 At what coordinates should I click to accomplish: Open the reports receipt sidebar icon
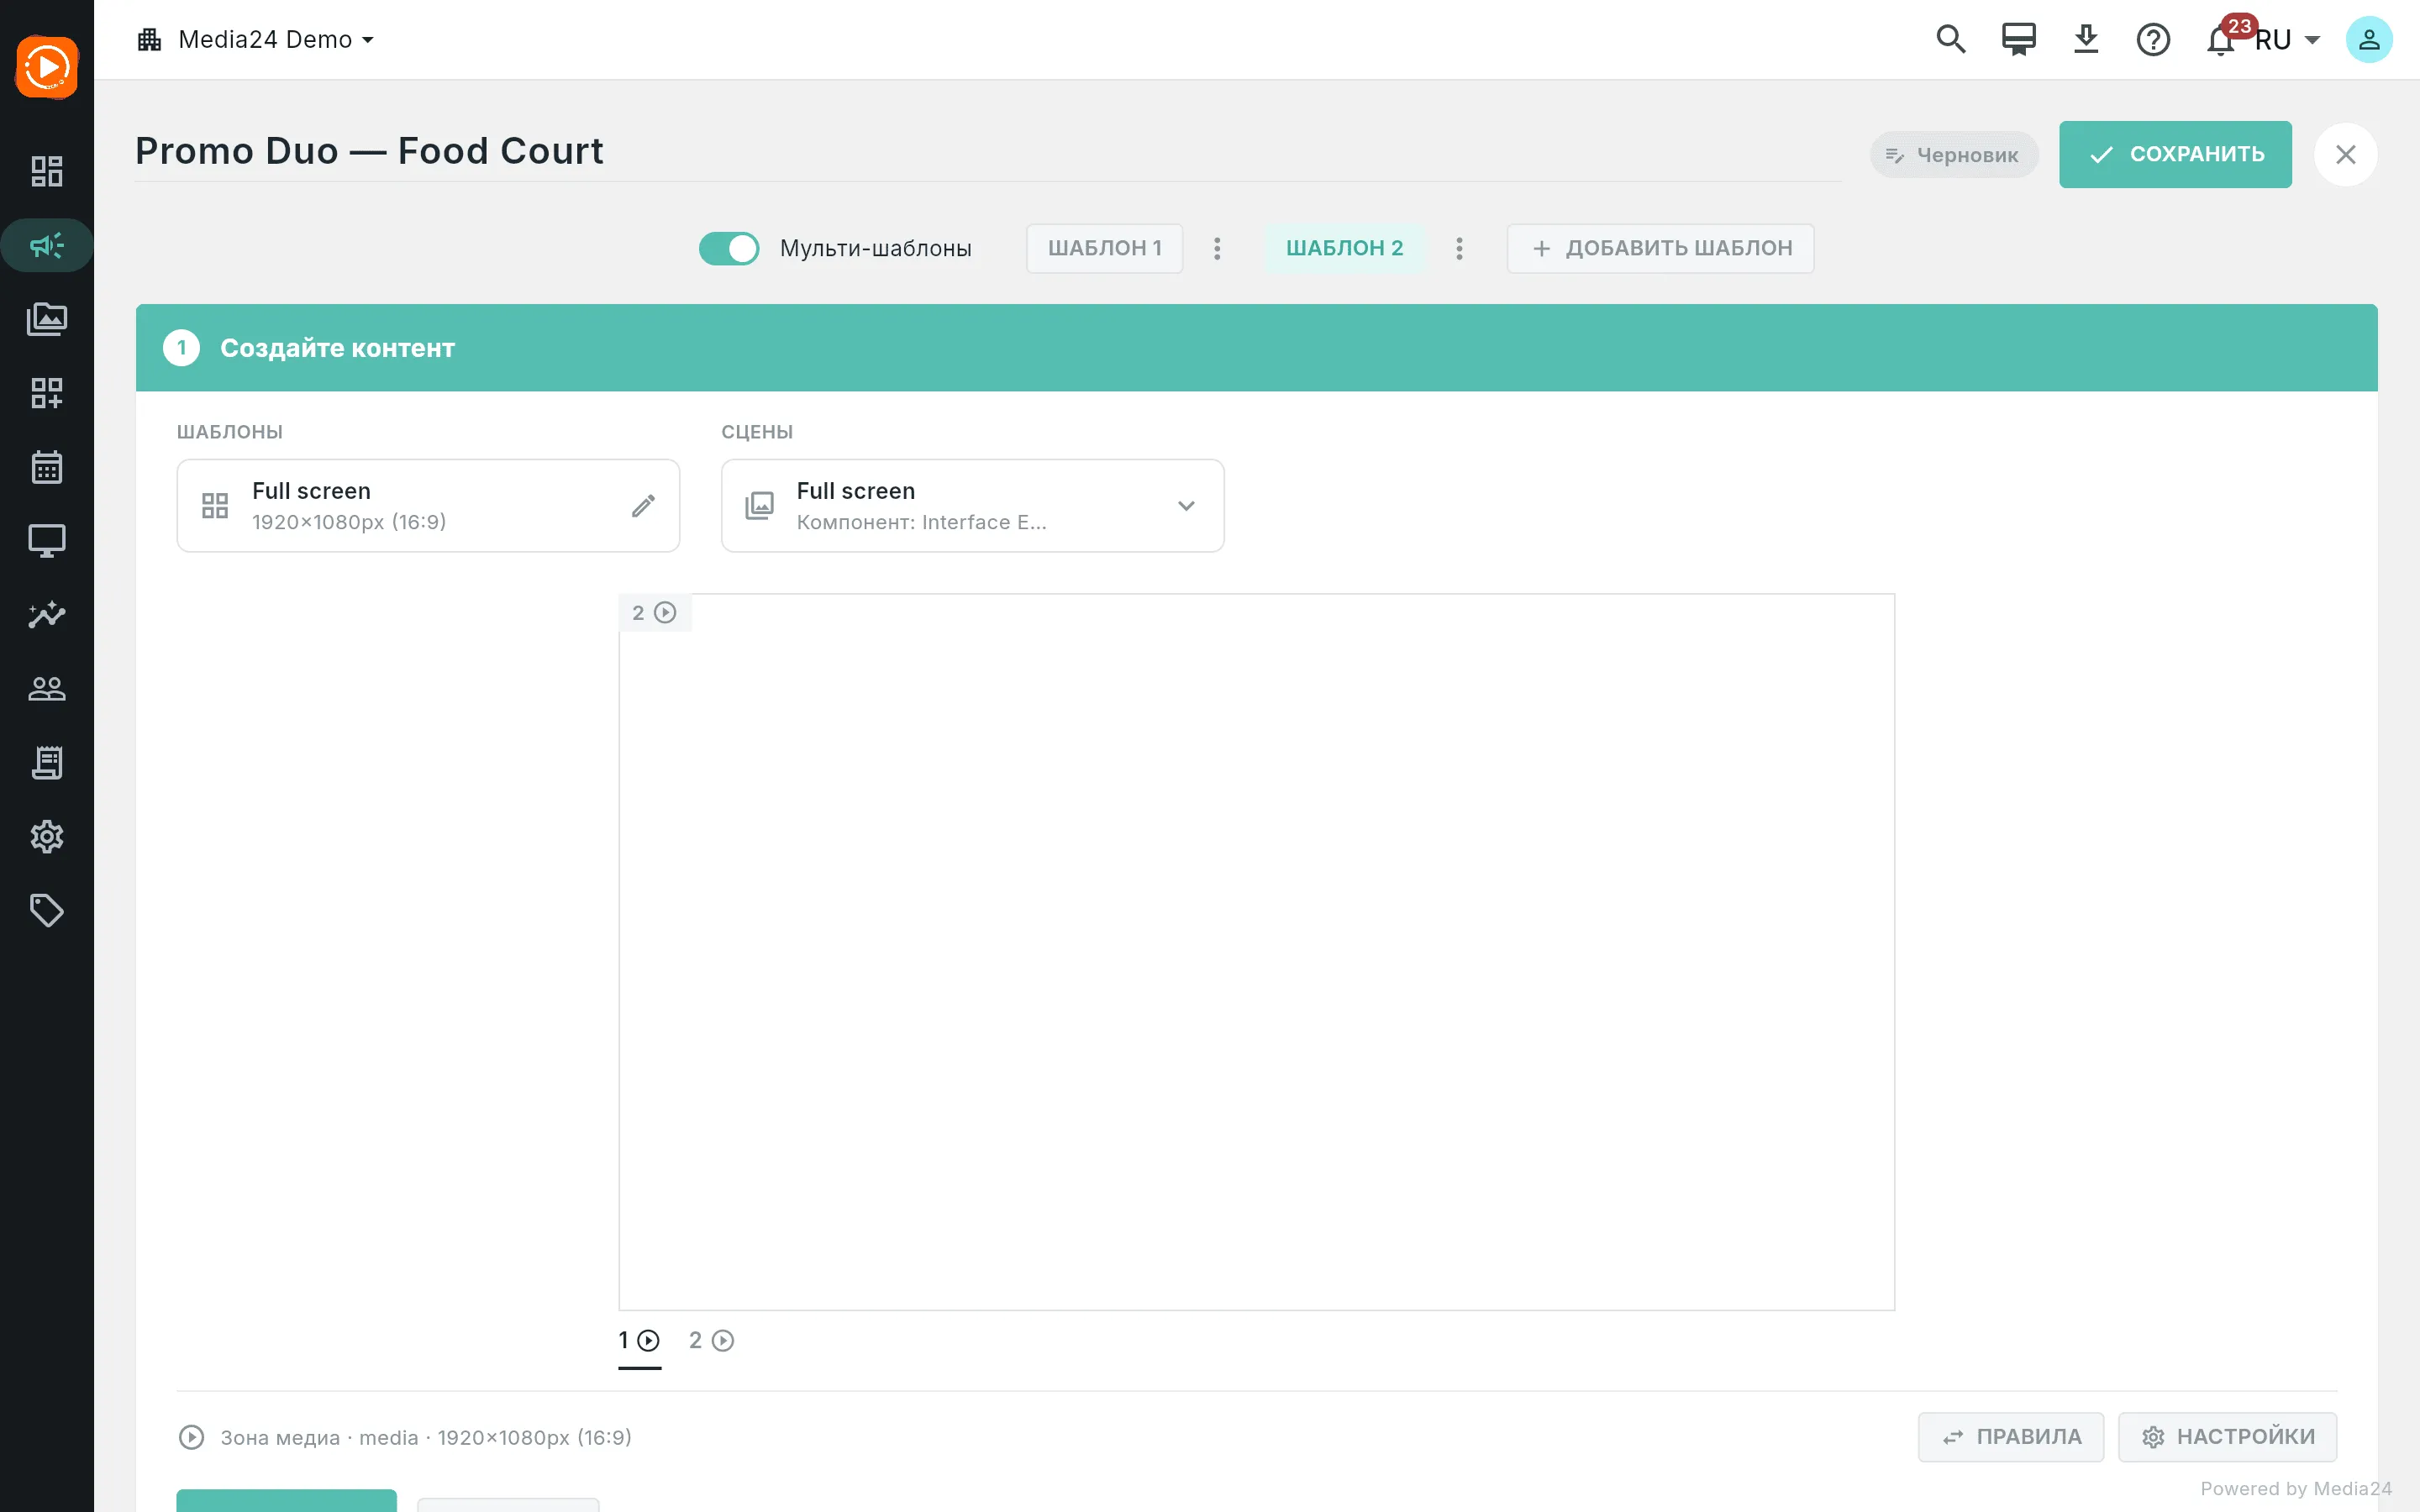[46, 763]
